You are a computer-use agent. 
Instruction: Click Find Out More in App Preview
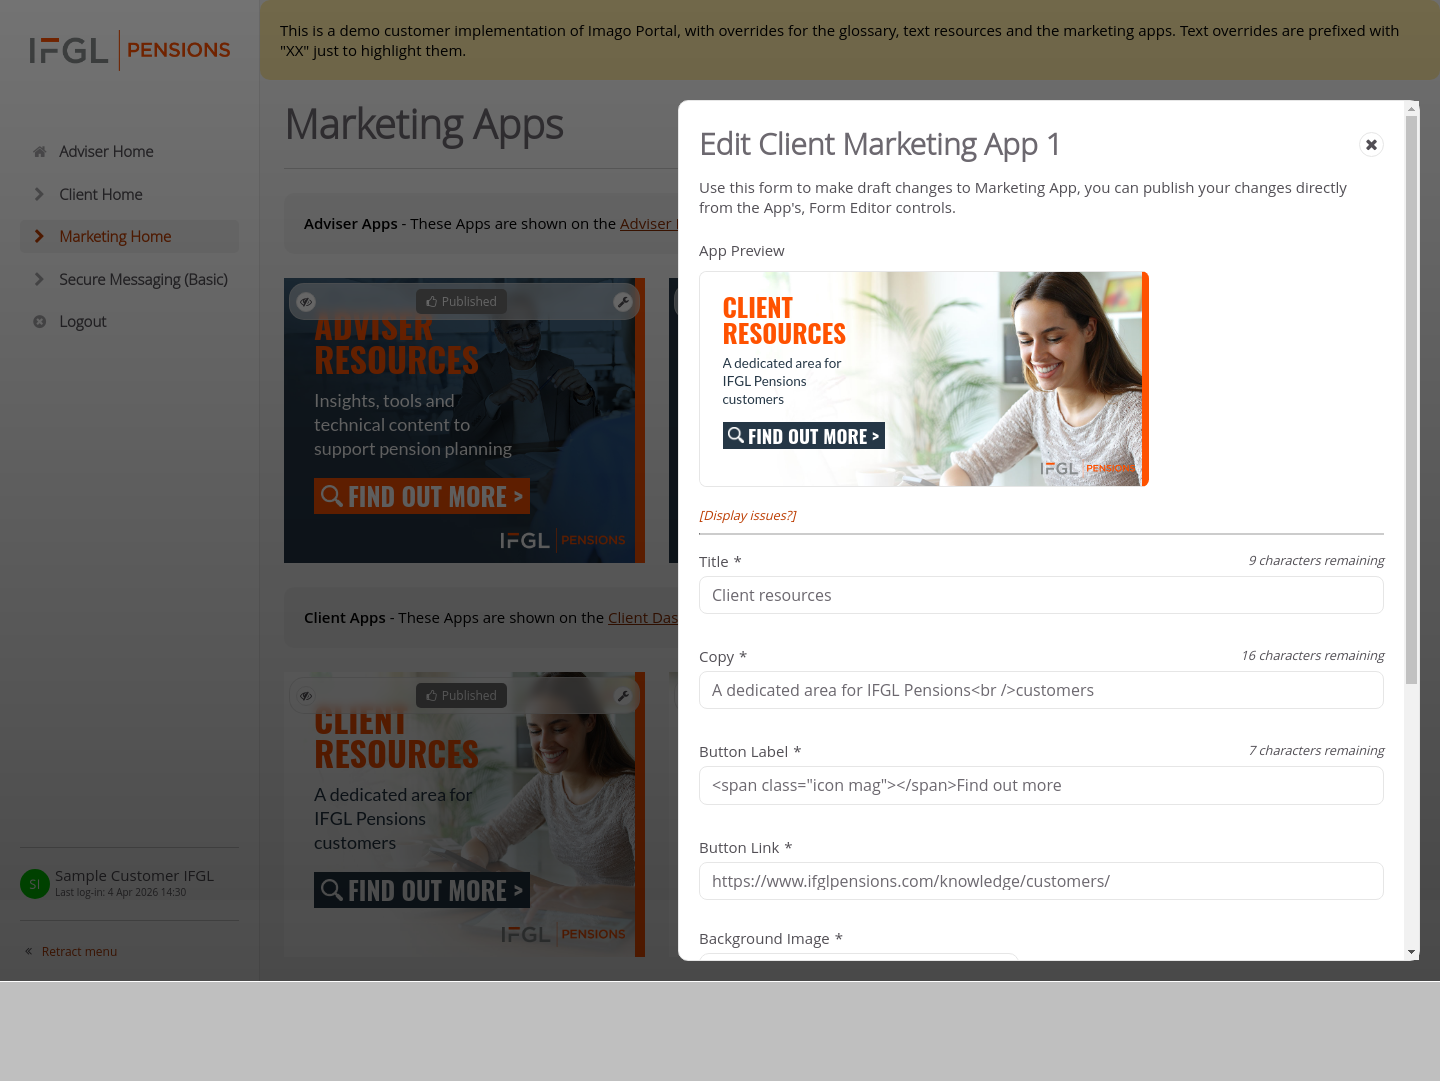coord(804,436)
